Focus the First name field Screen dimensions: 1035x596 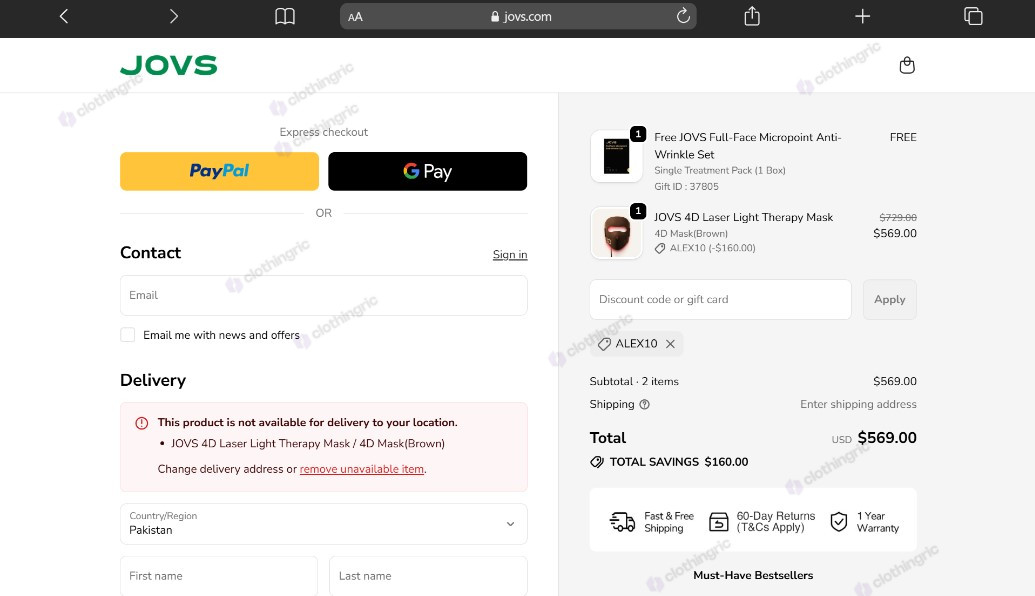[218, 576]
